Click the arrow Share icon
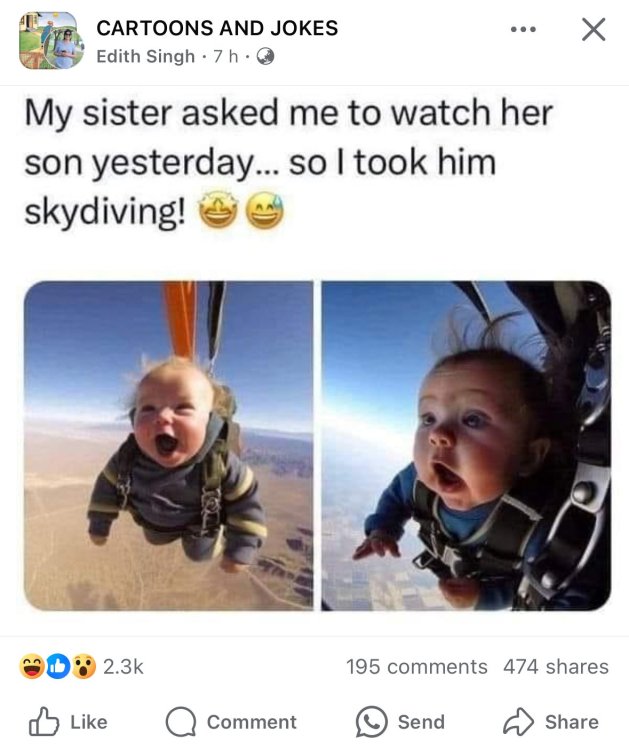629x750 pixels. (518, 721)
